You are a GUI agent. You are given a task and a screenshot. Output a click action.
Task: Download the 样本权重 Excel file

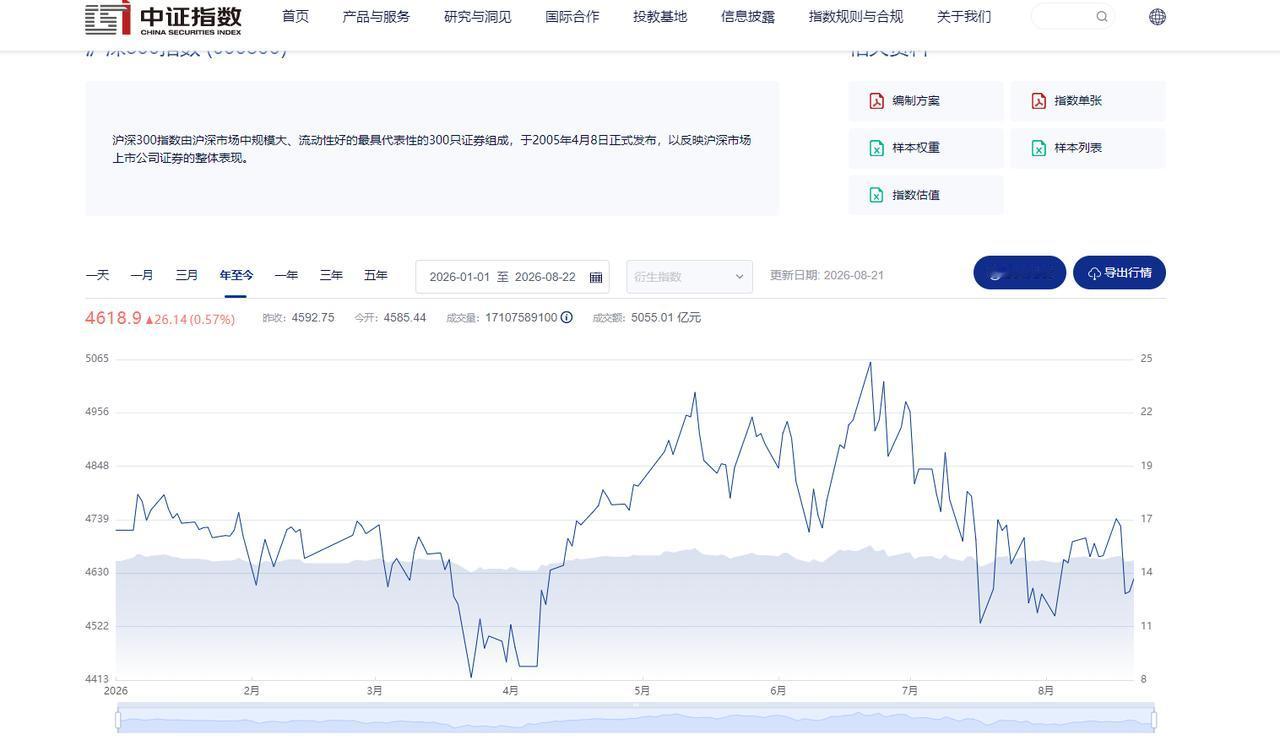(x=926, y=148)
